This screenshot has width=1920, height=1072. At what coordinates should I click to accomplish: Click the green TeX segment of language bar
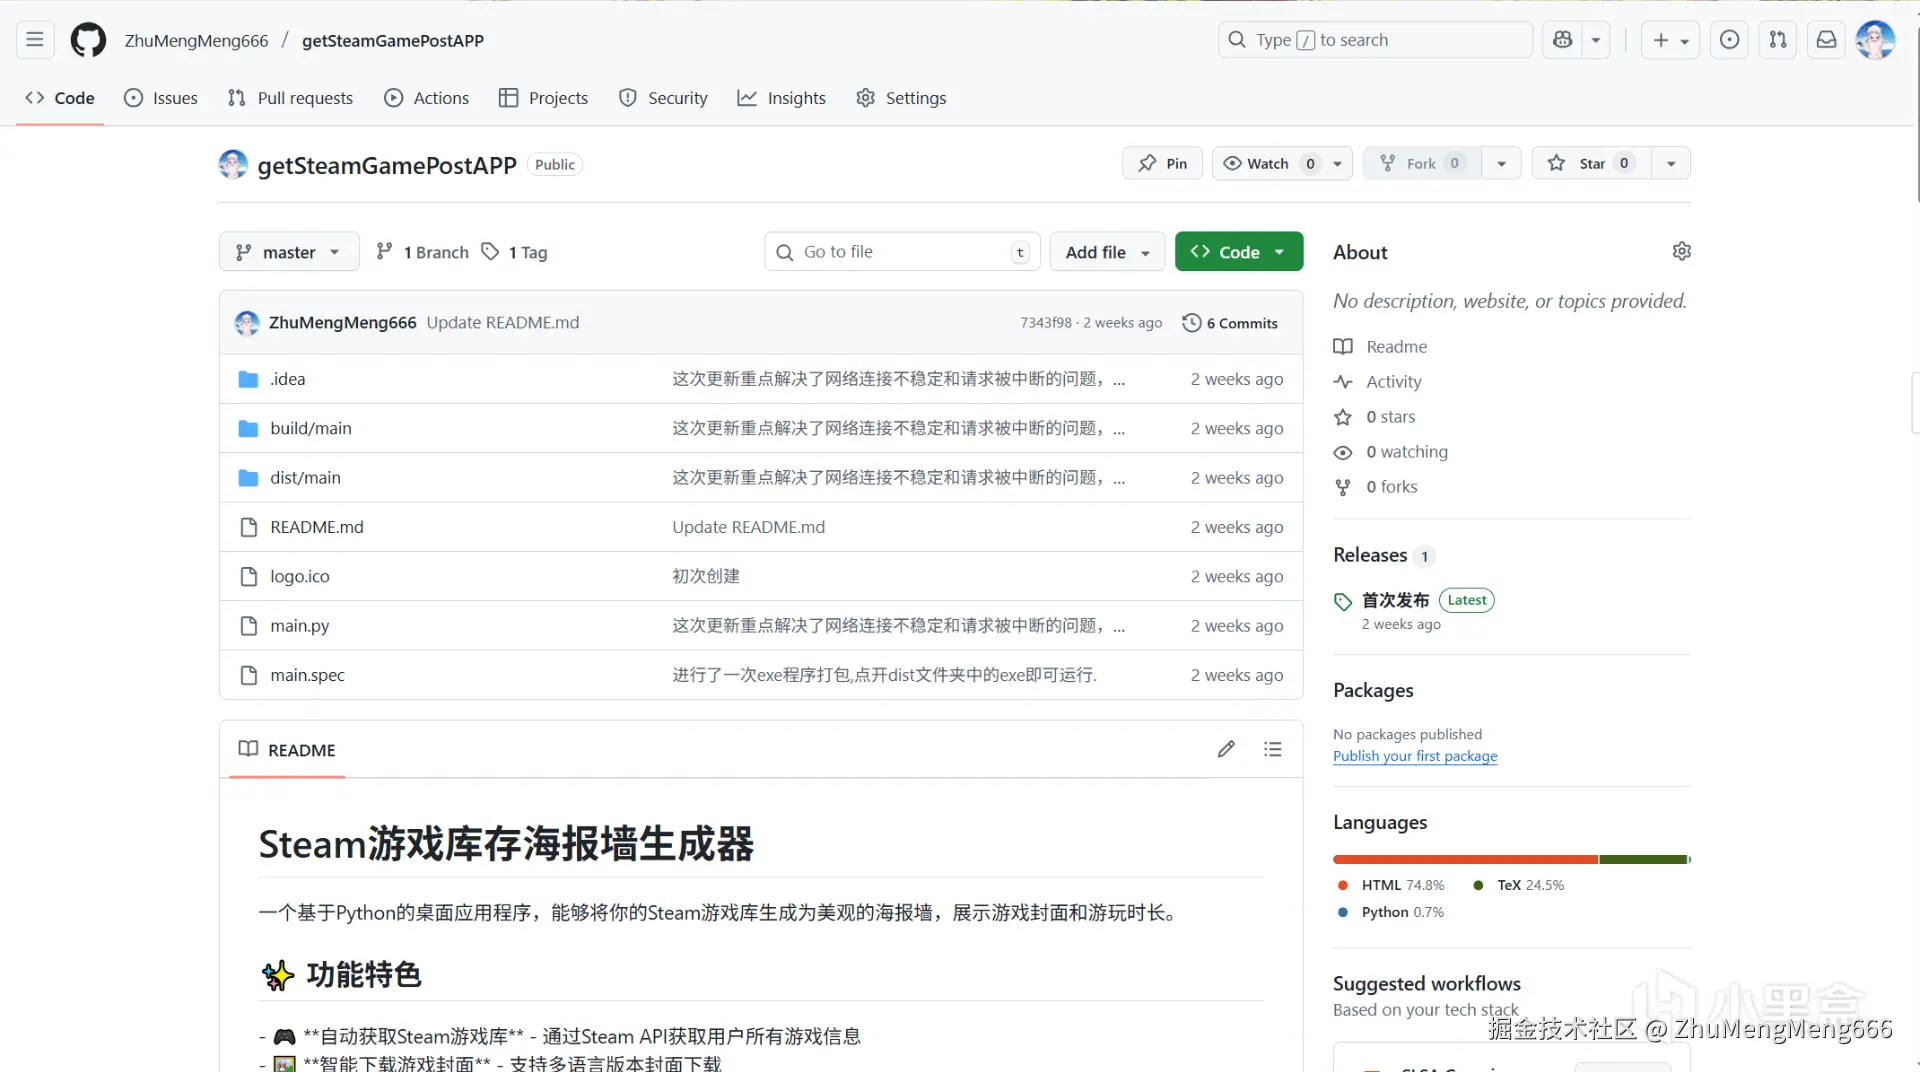[x=1643, y=860]
